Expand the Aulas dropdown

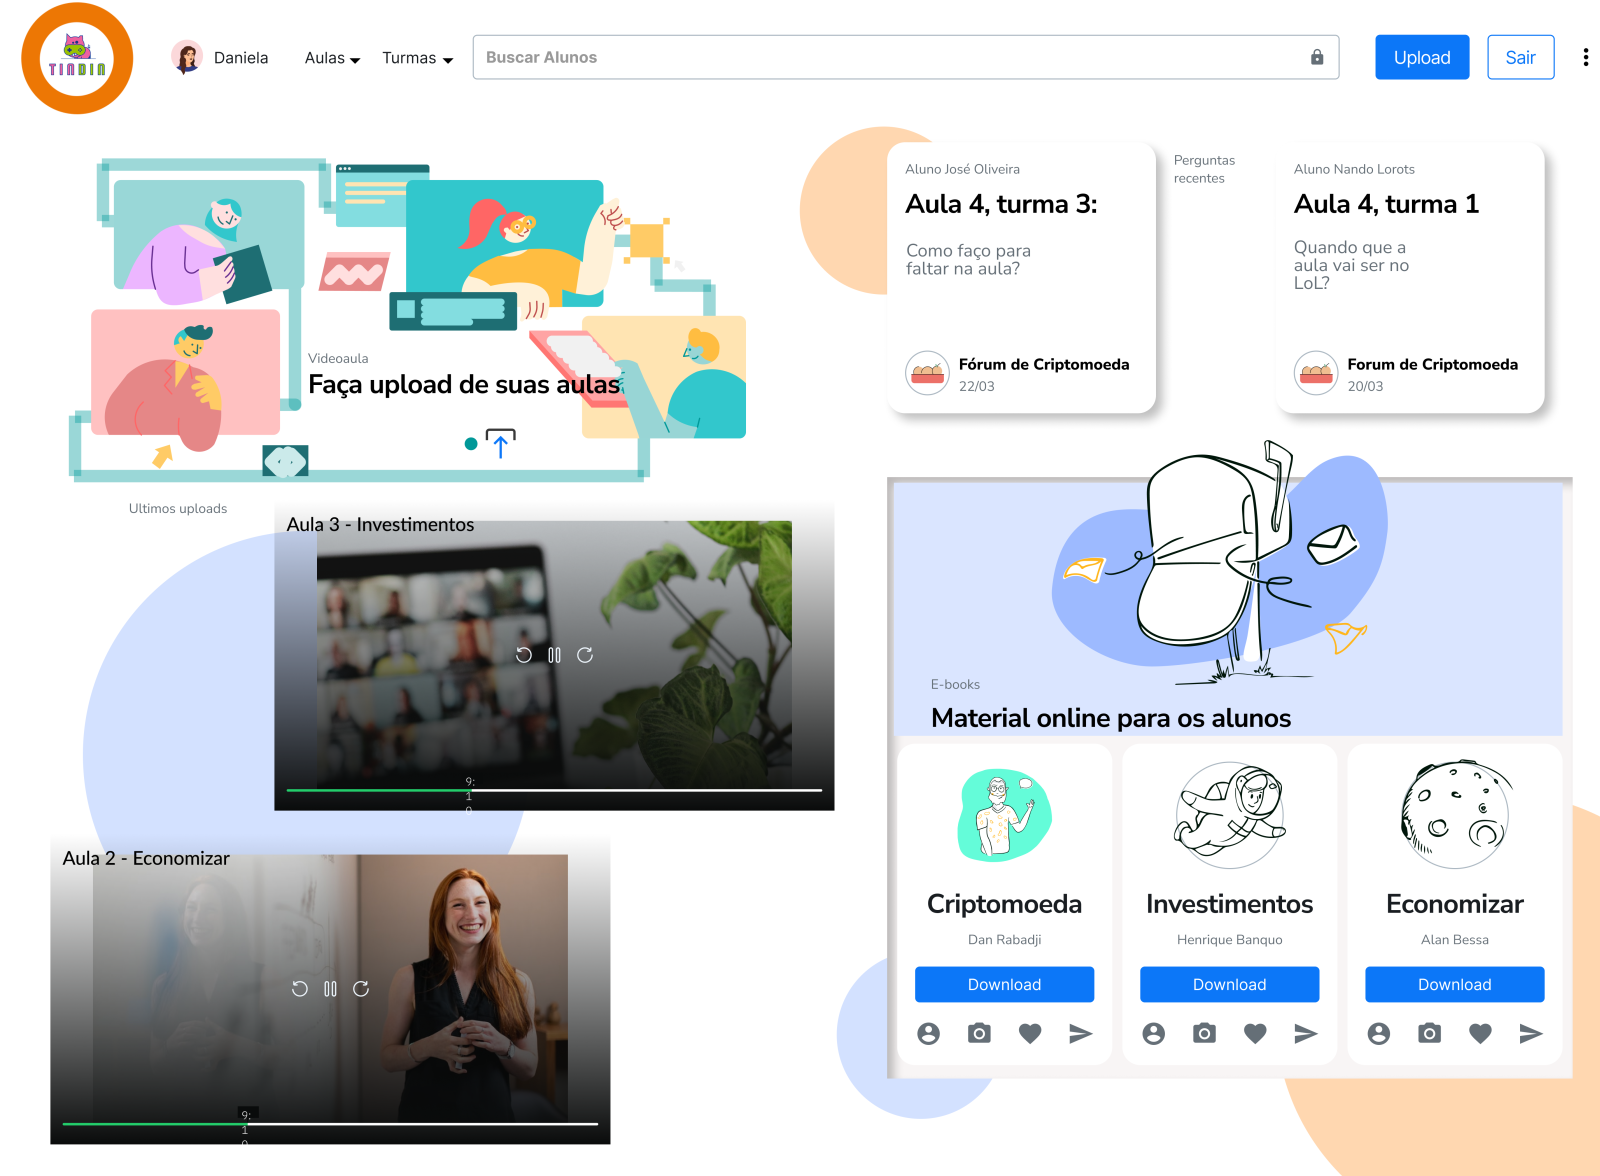330,58
